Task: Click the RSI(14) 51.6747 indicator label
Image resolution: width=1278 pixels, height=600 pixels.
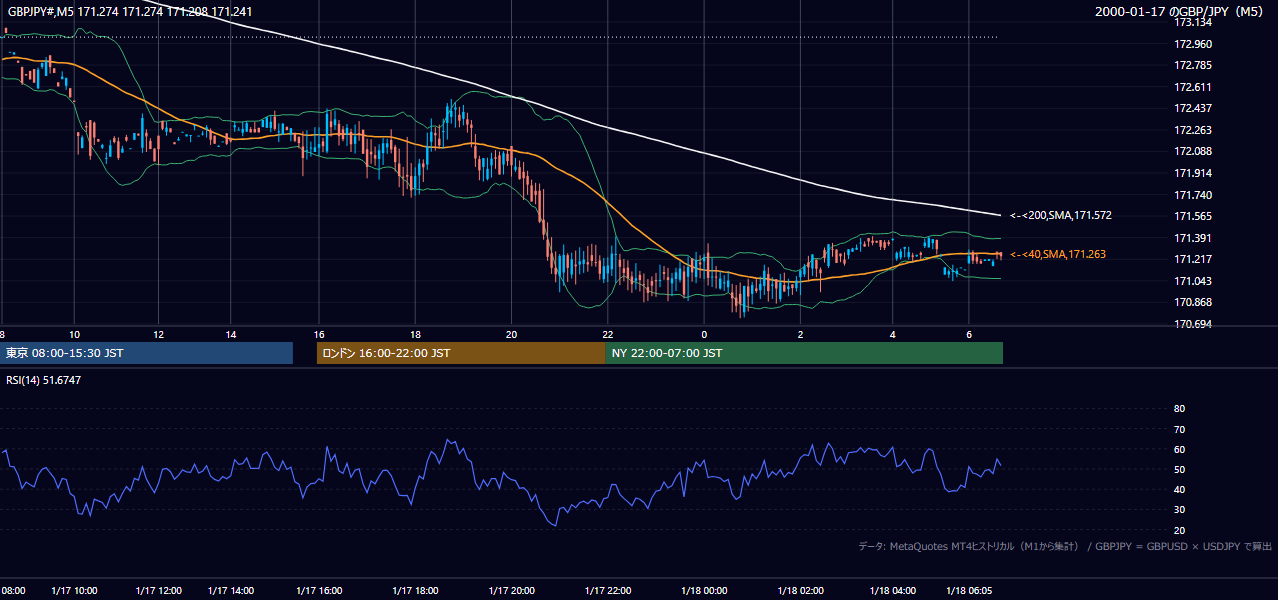Action: click(x=44, y=380)
